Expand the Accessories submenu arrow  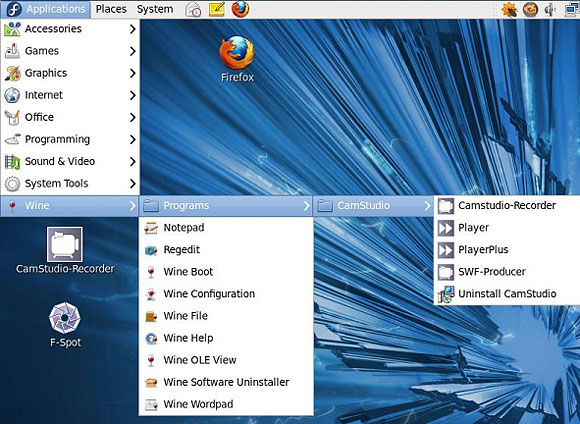pyautogui.click(x=132, y=29)
